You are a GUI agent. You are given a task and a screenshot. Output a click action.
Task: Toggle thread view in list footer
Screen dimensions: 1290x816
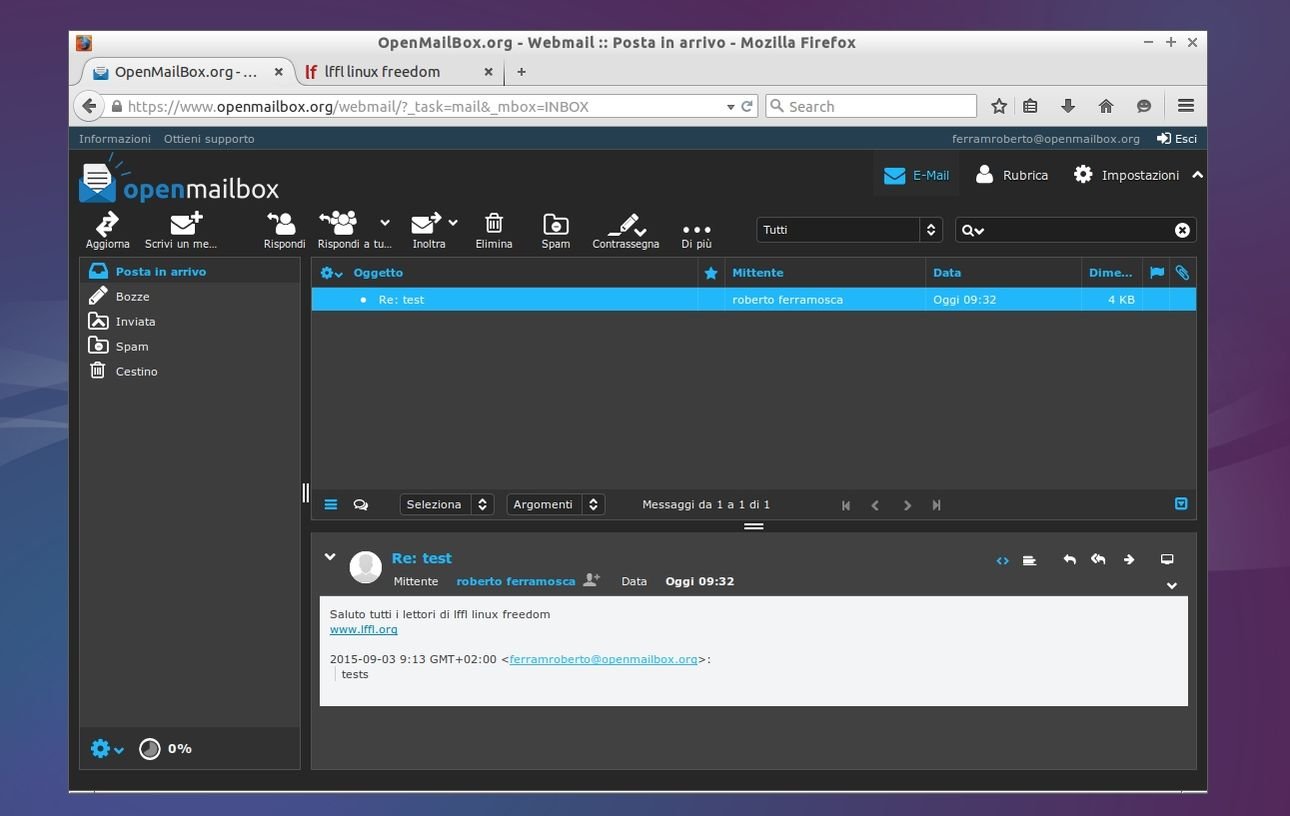(x=361, y=505)
